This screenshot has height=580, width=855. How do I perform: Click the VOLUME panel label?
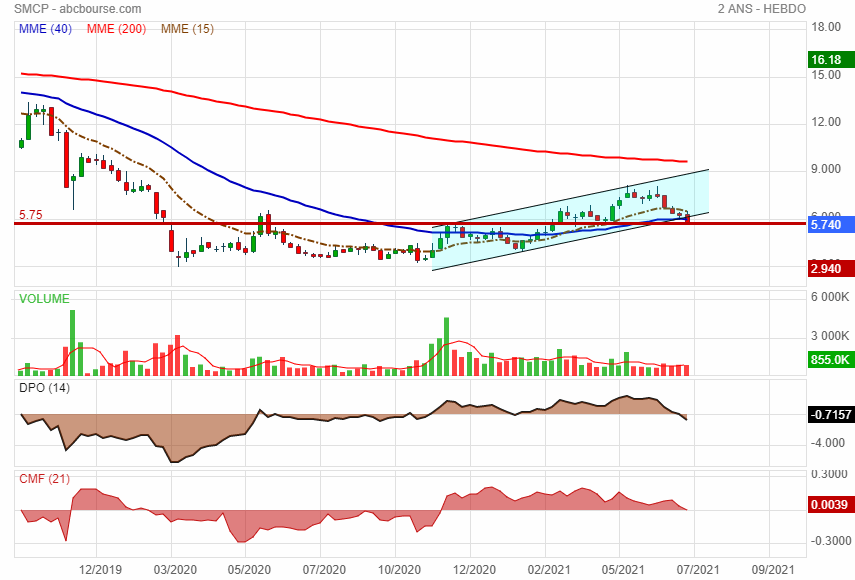(x=44, y=299)
